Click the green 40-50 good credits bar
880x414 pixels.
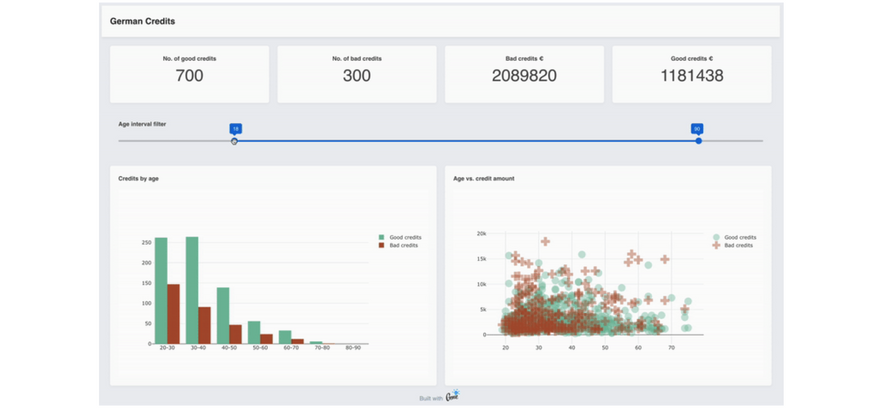(223, 315)
